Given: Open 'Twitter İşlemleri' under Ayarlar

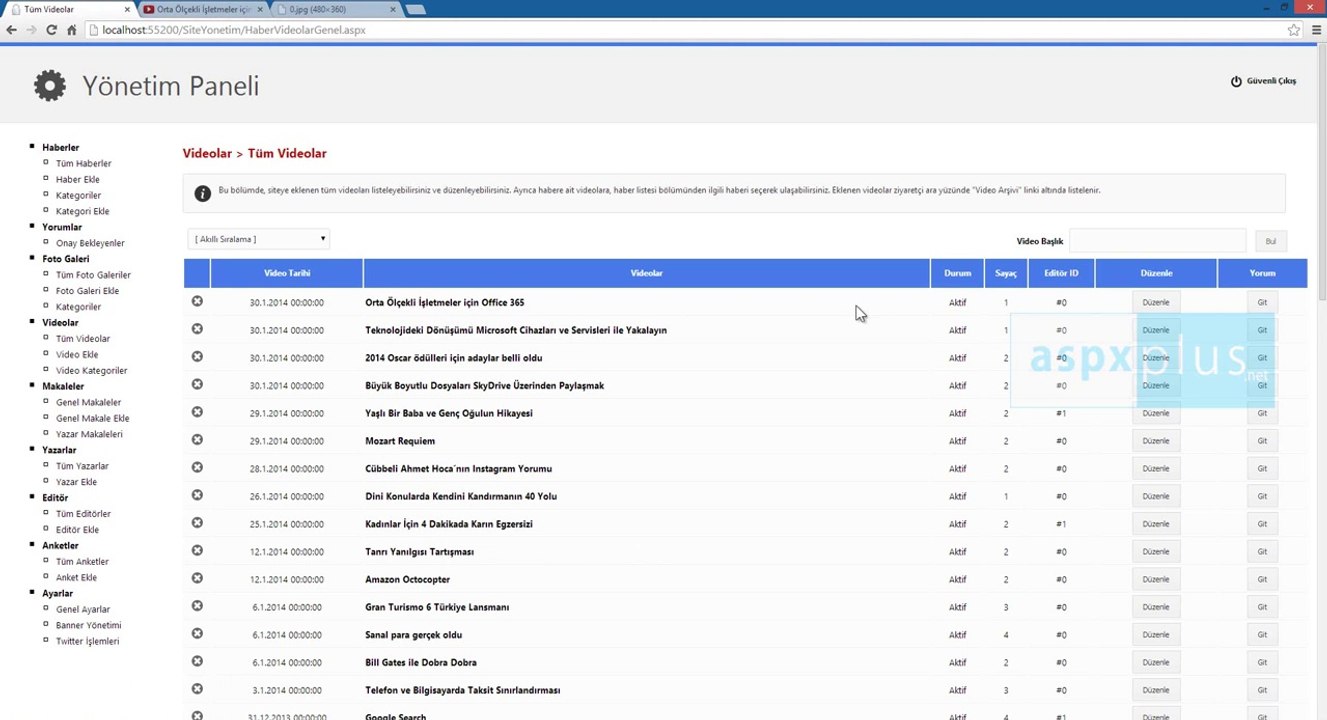Looking at the screenshot, I should coord(87,641).
